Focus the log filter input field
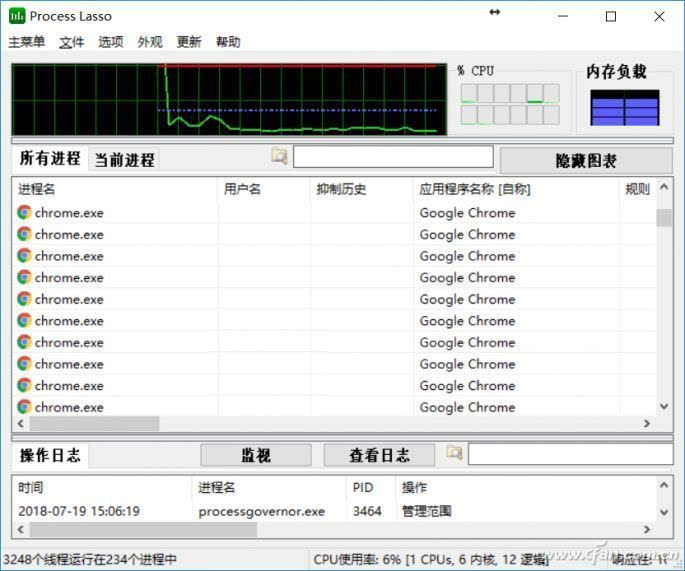685x571 pixels. pos(571,454)
